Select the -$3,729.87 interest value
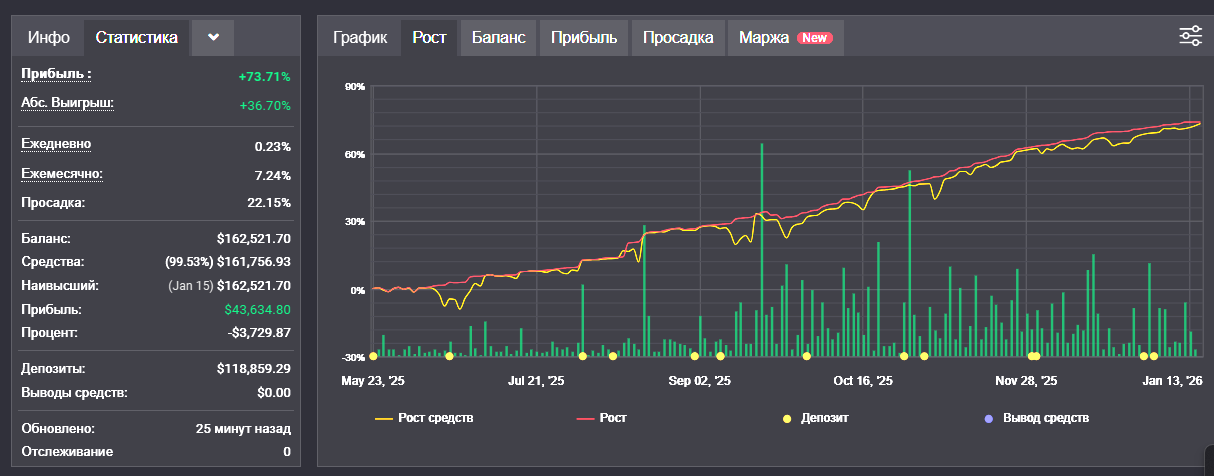This screenshot has width=1214, height=476. 259,332
